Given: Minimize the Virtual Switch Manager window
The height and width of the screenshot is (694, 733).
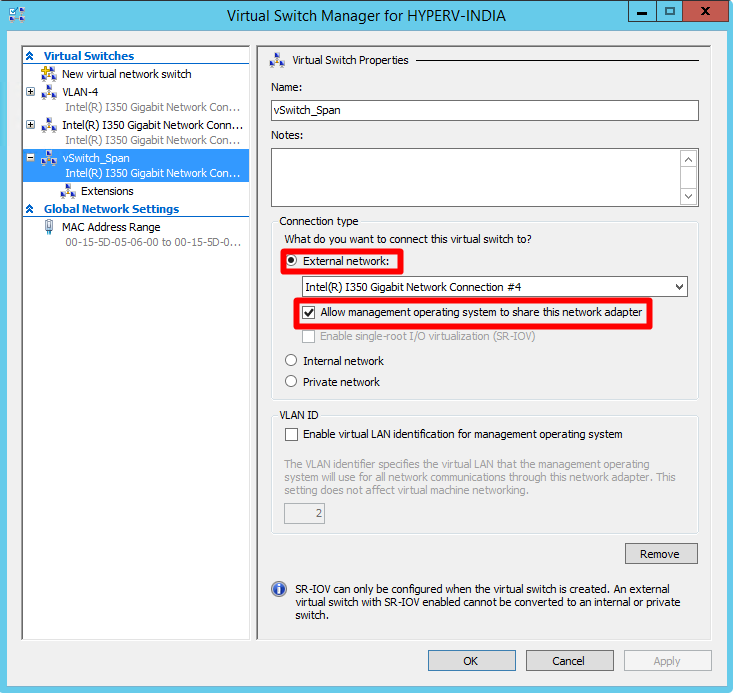Looking at the screenshot, I should (x=642, y=11).
